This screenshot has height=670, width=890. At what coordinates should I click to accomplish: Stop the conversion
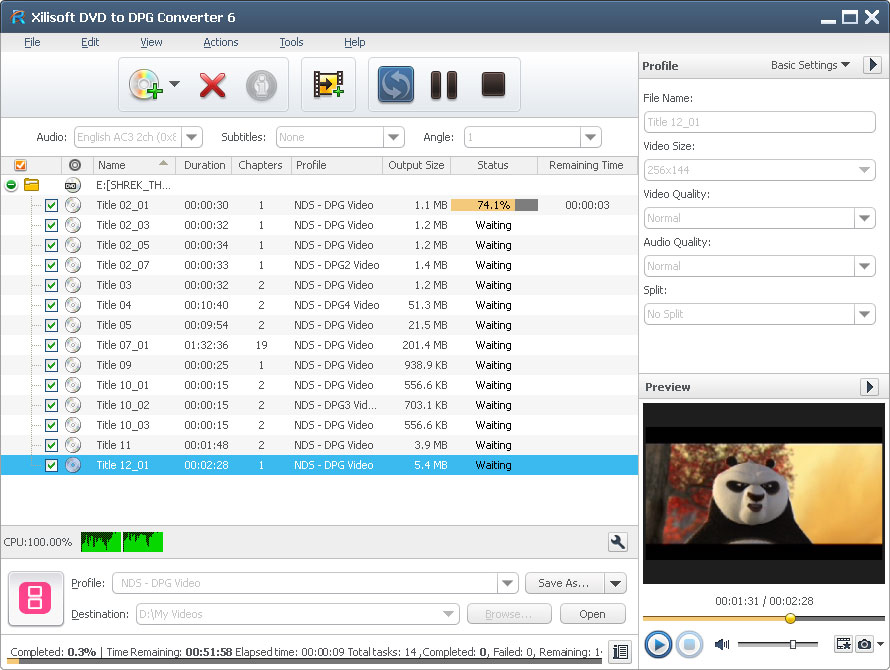tap(493, 85)
